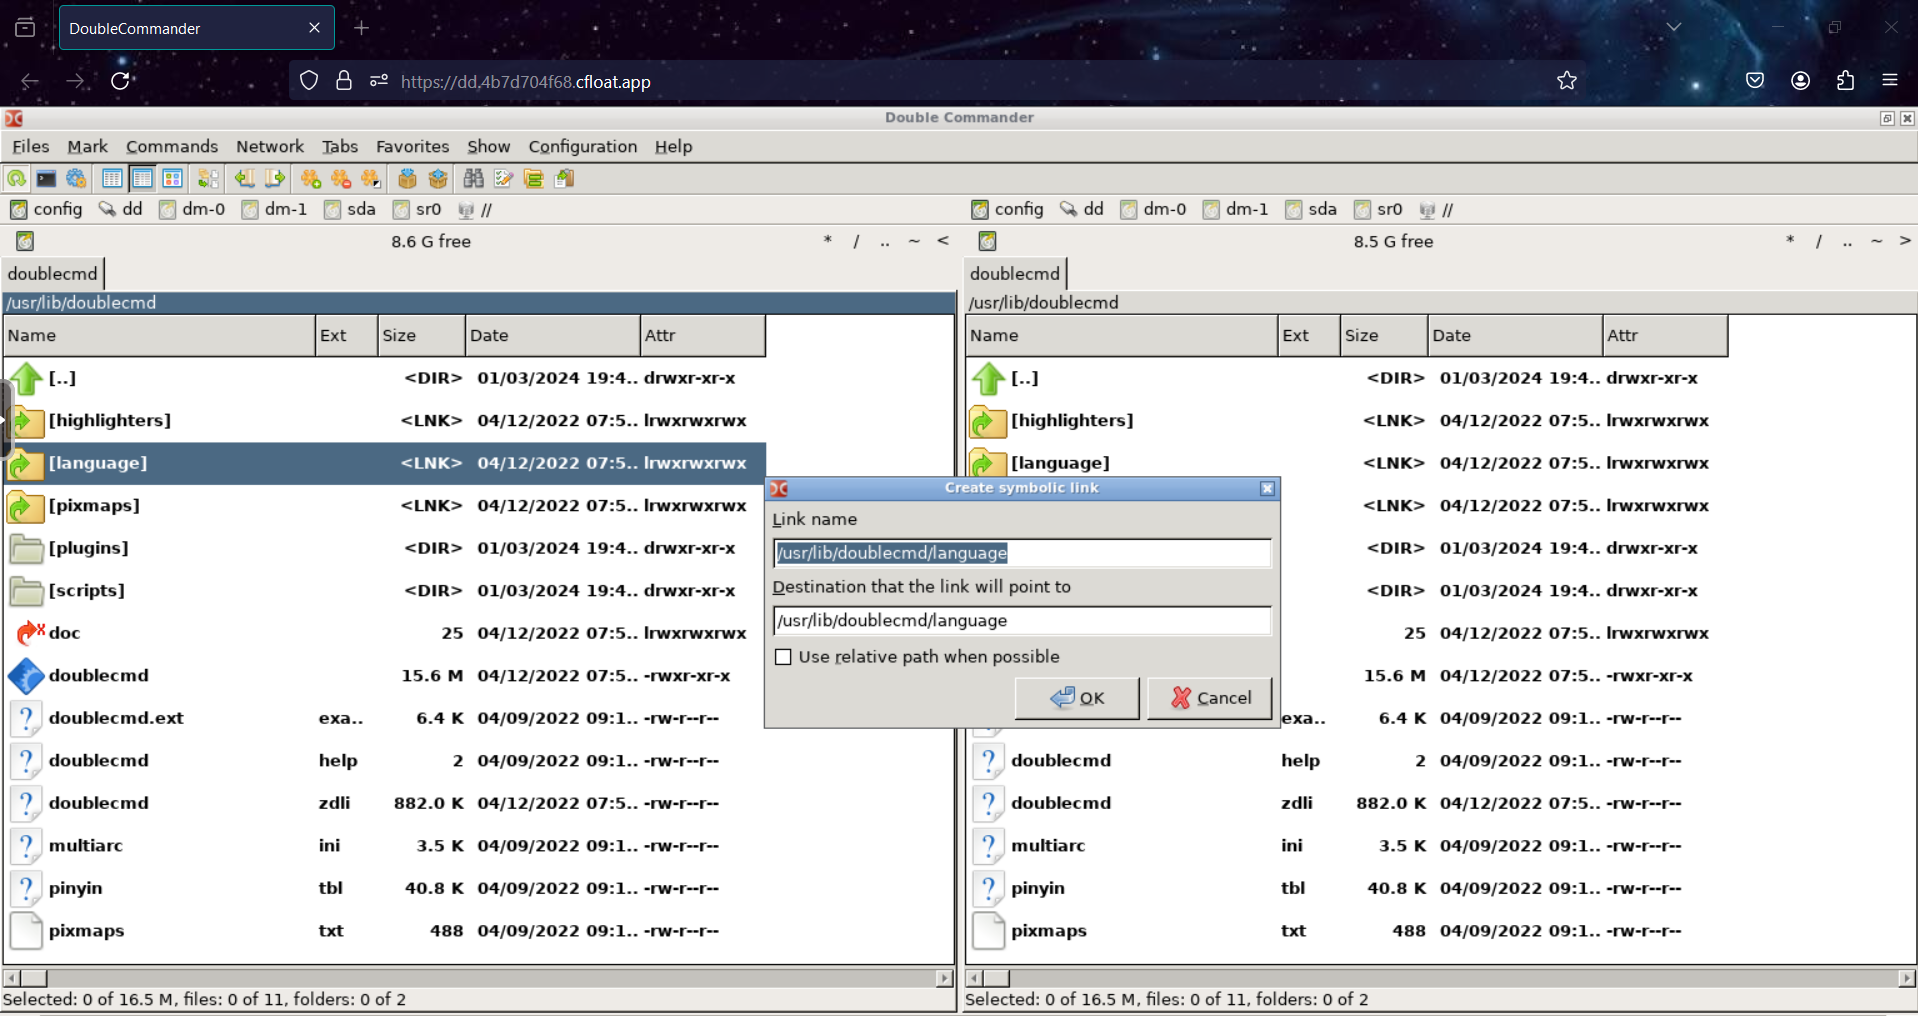
Task: Select broken doc link in left panel
Action: (x=385, y=633)
